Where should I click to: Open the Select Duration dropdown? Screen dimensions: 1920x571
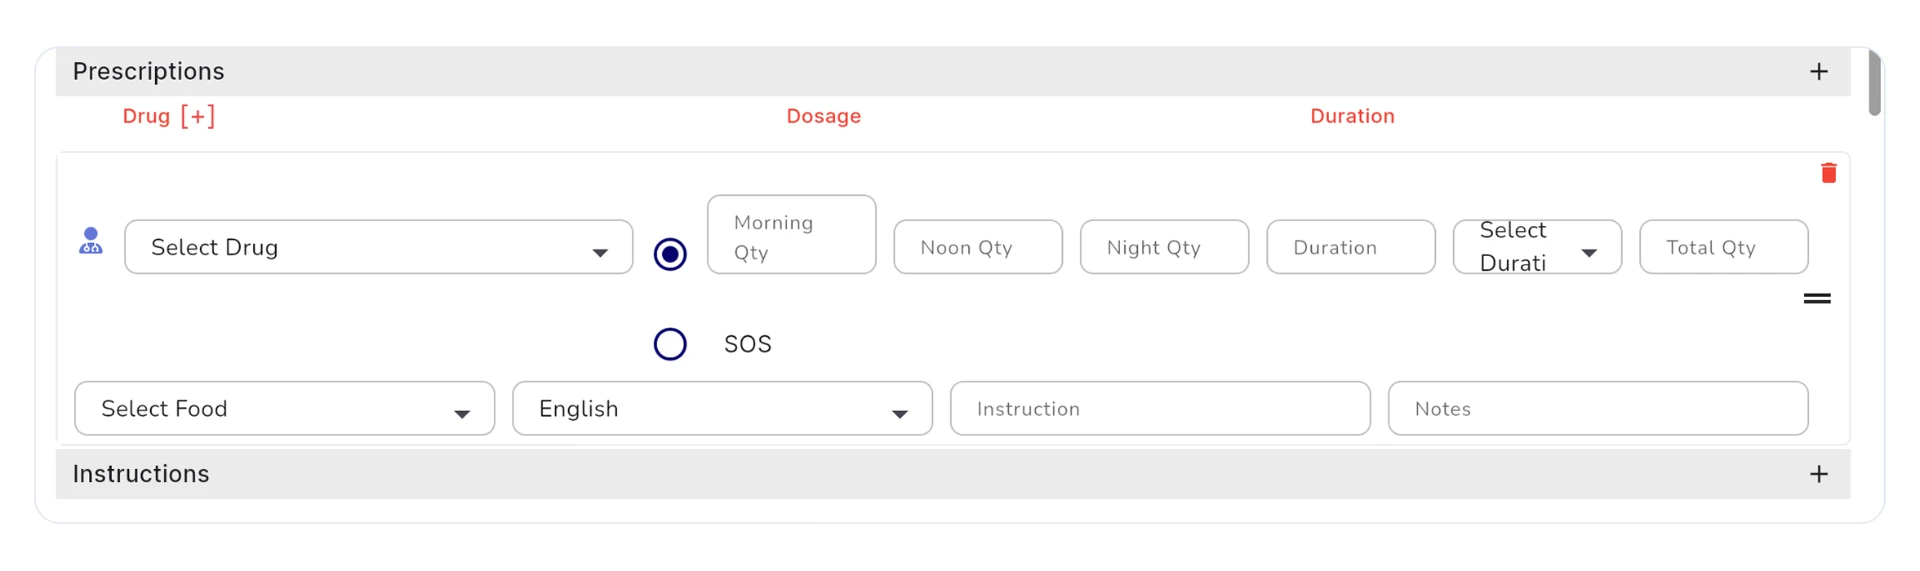pos(1537,247)
